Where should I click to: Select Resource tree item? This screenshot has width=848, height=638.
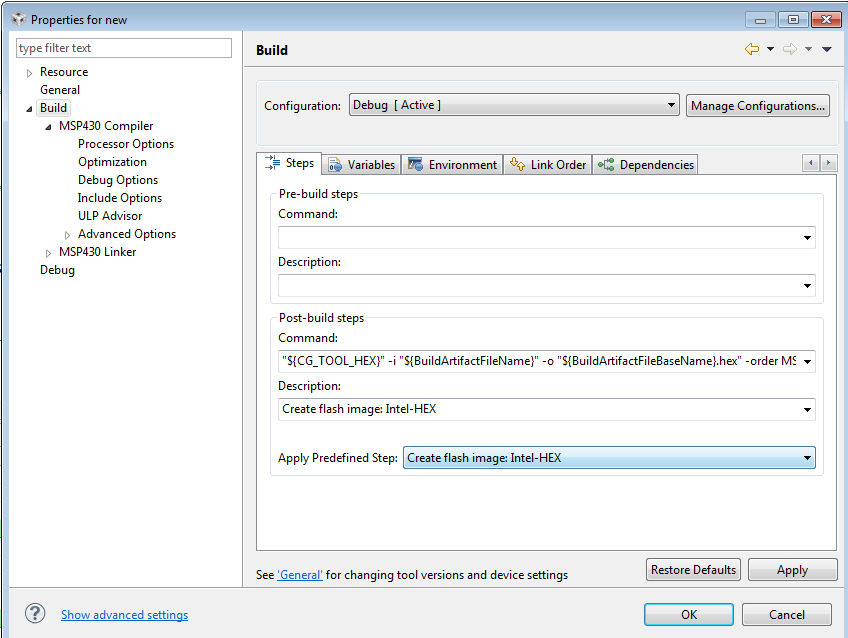[x=64, y=72]
